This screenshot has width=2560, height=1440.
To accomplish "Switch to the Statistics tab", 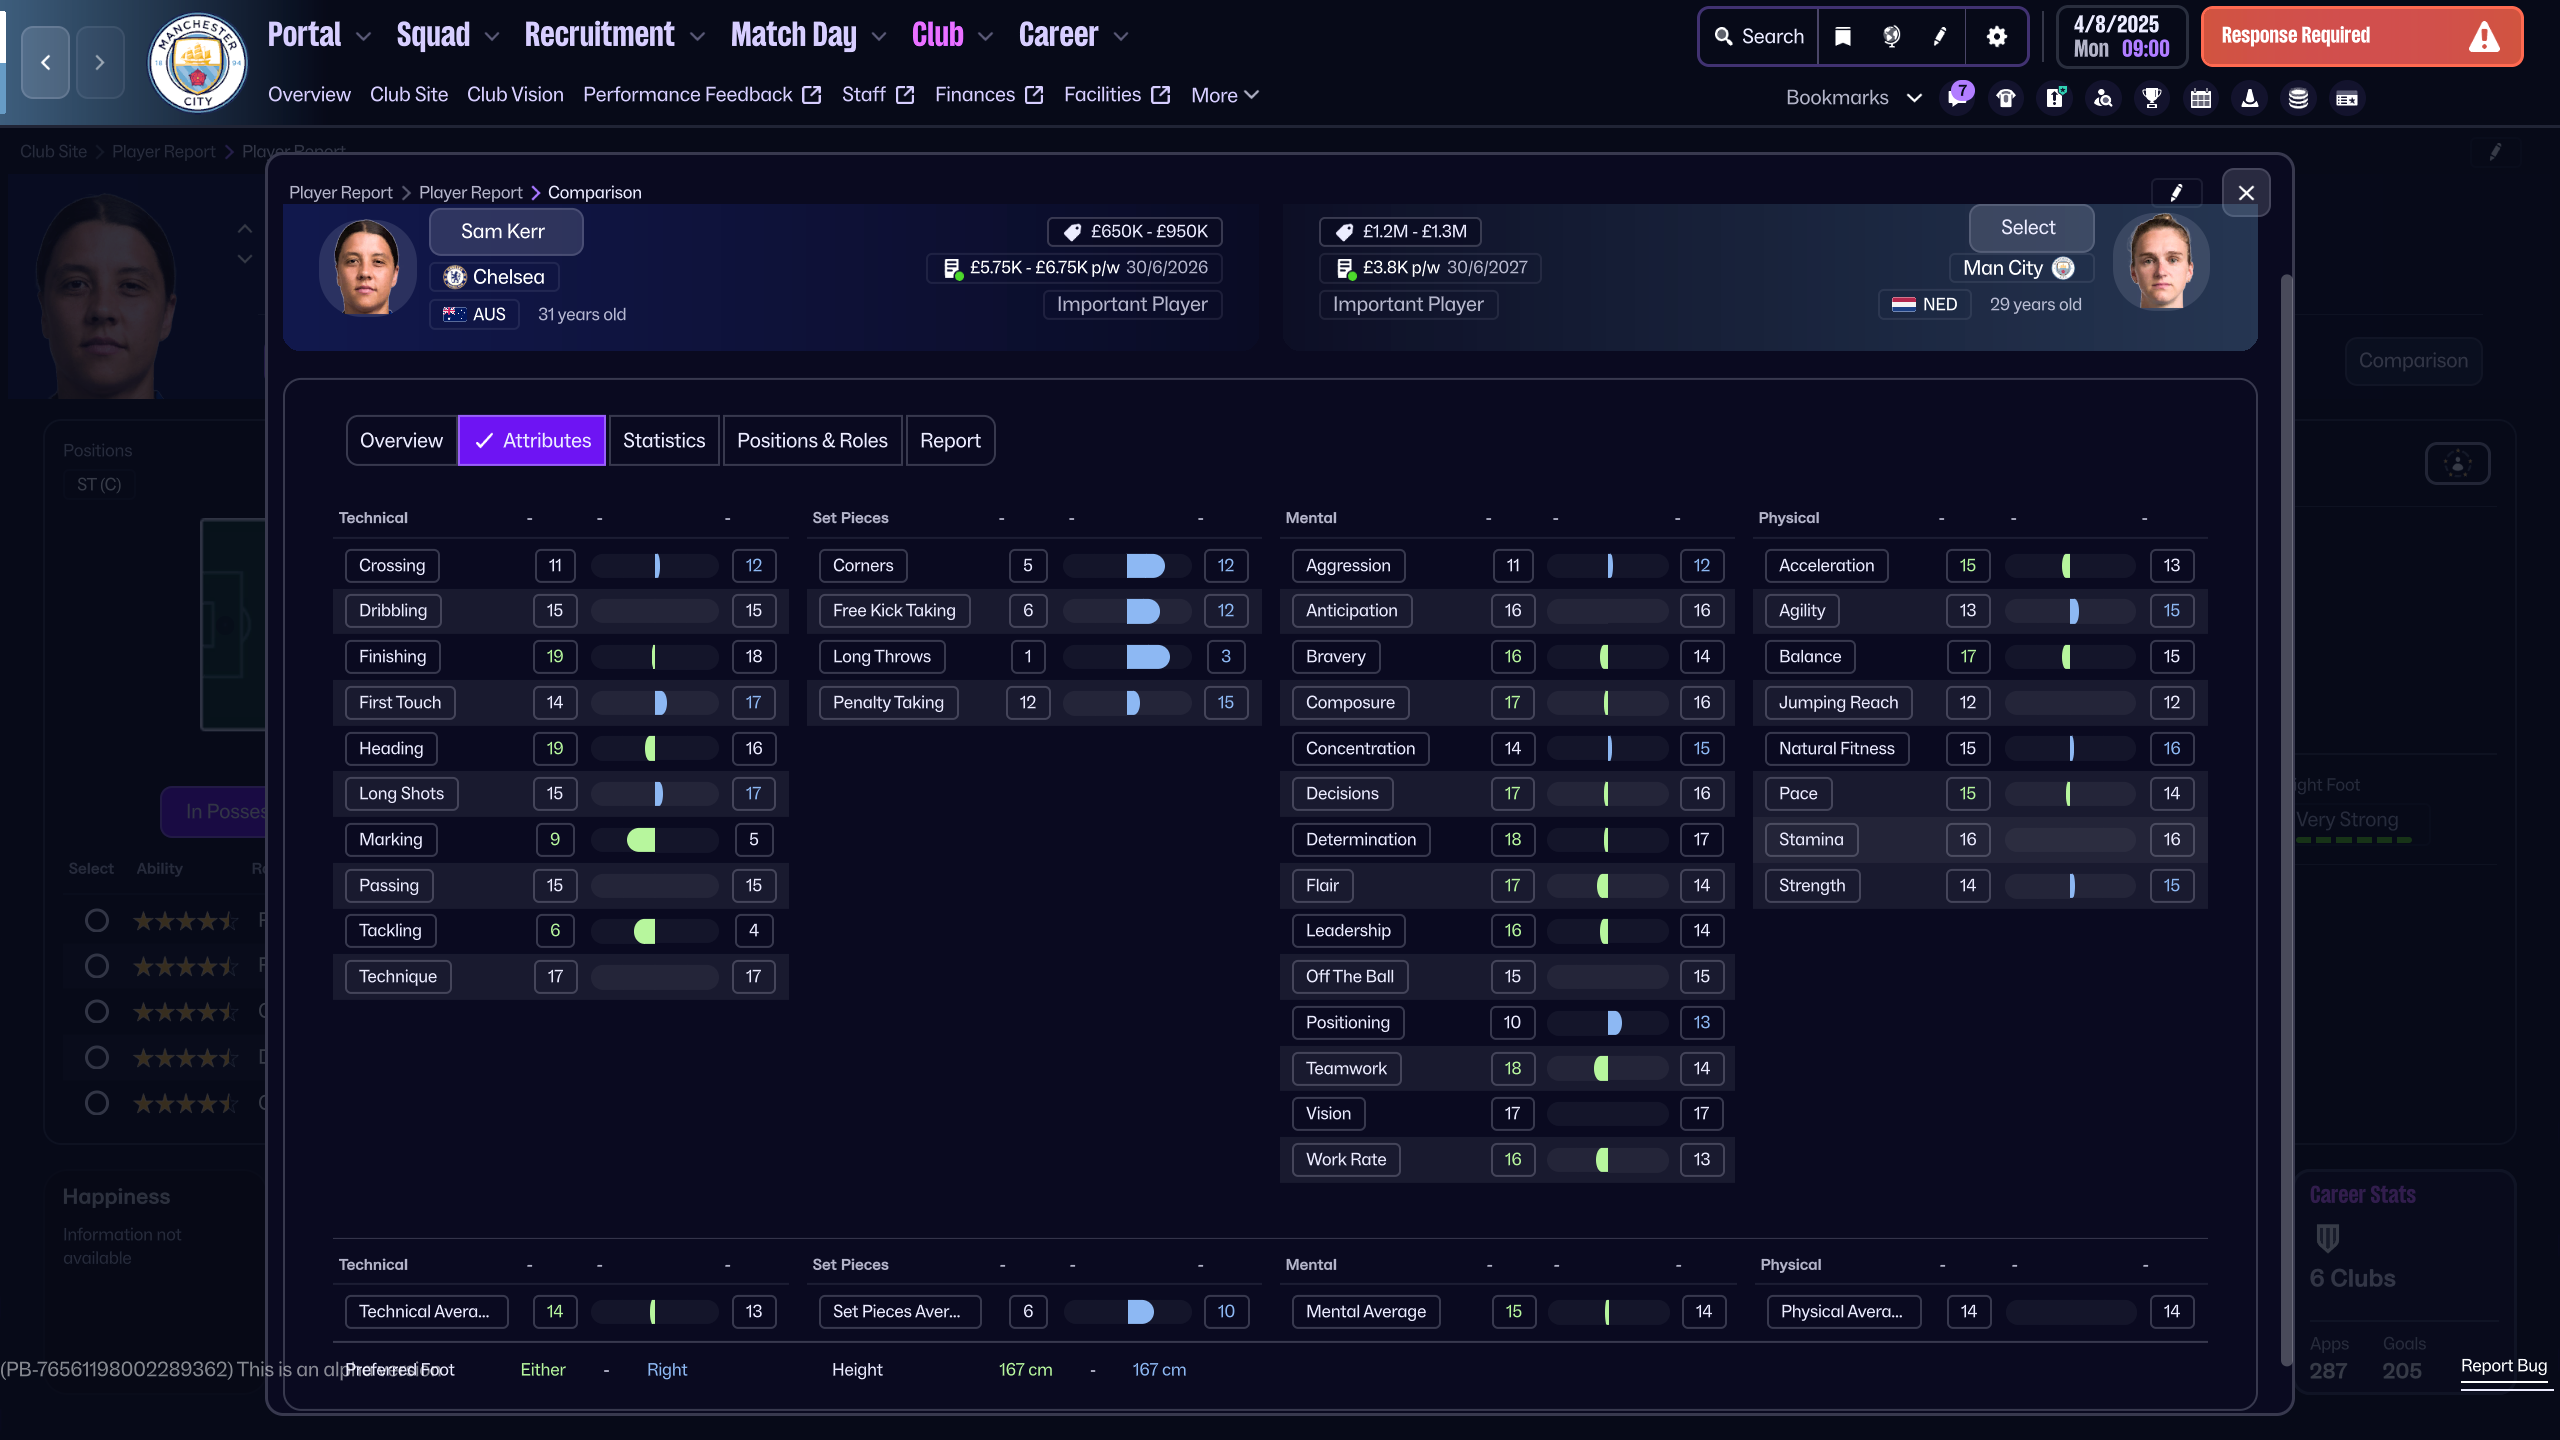I will coord(664,440).
